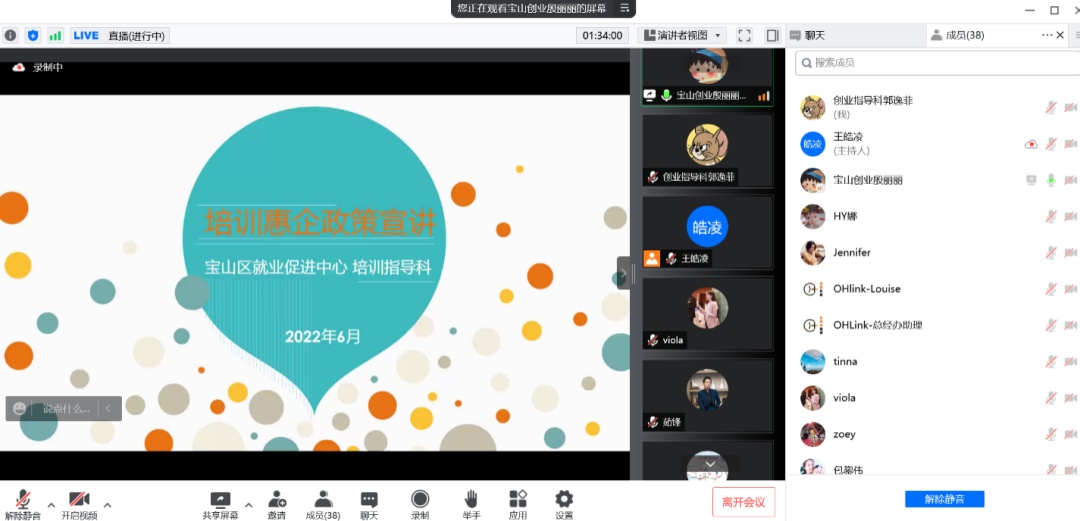Toggle the side panel layout icon

pos(772,35)
